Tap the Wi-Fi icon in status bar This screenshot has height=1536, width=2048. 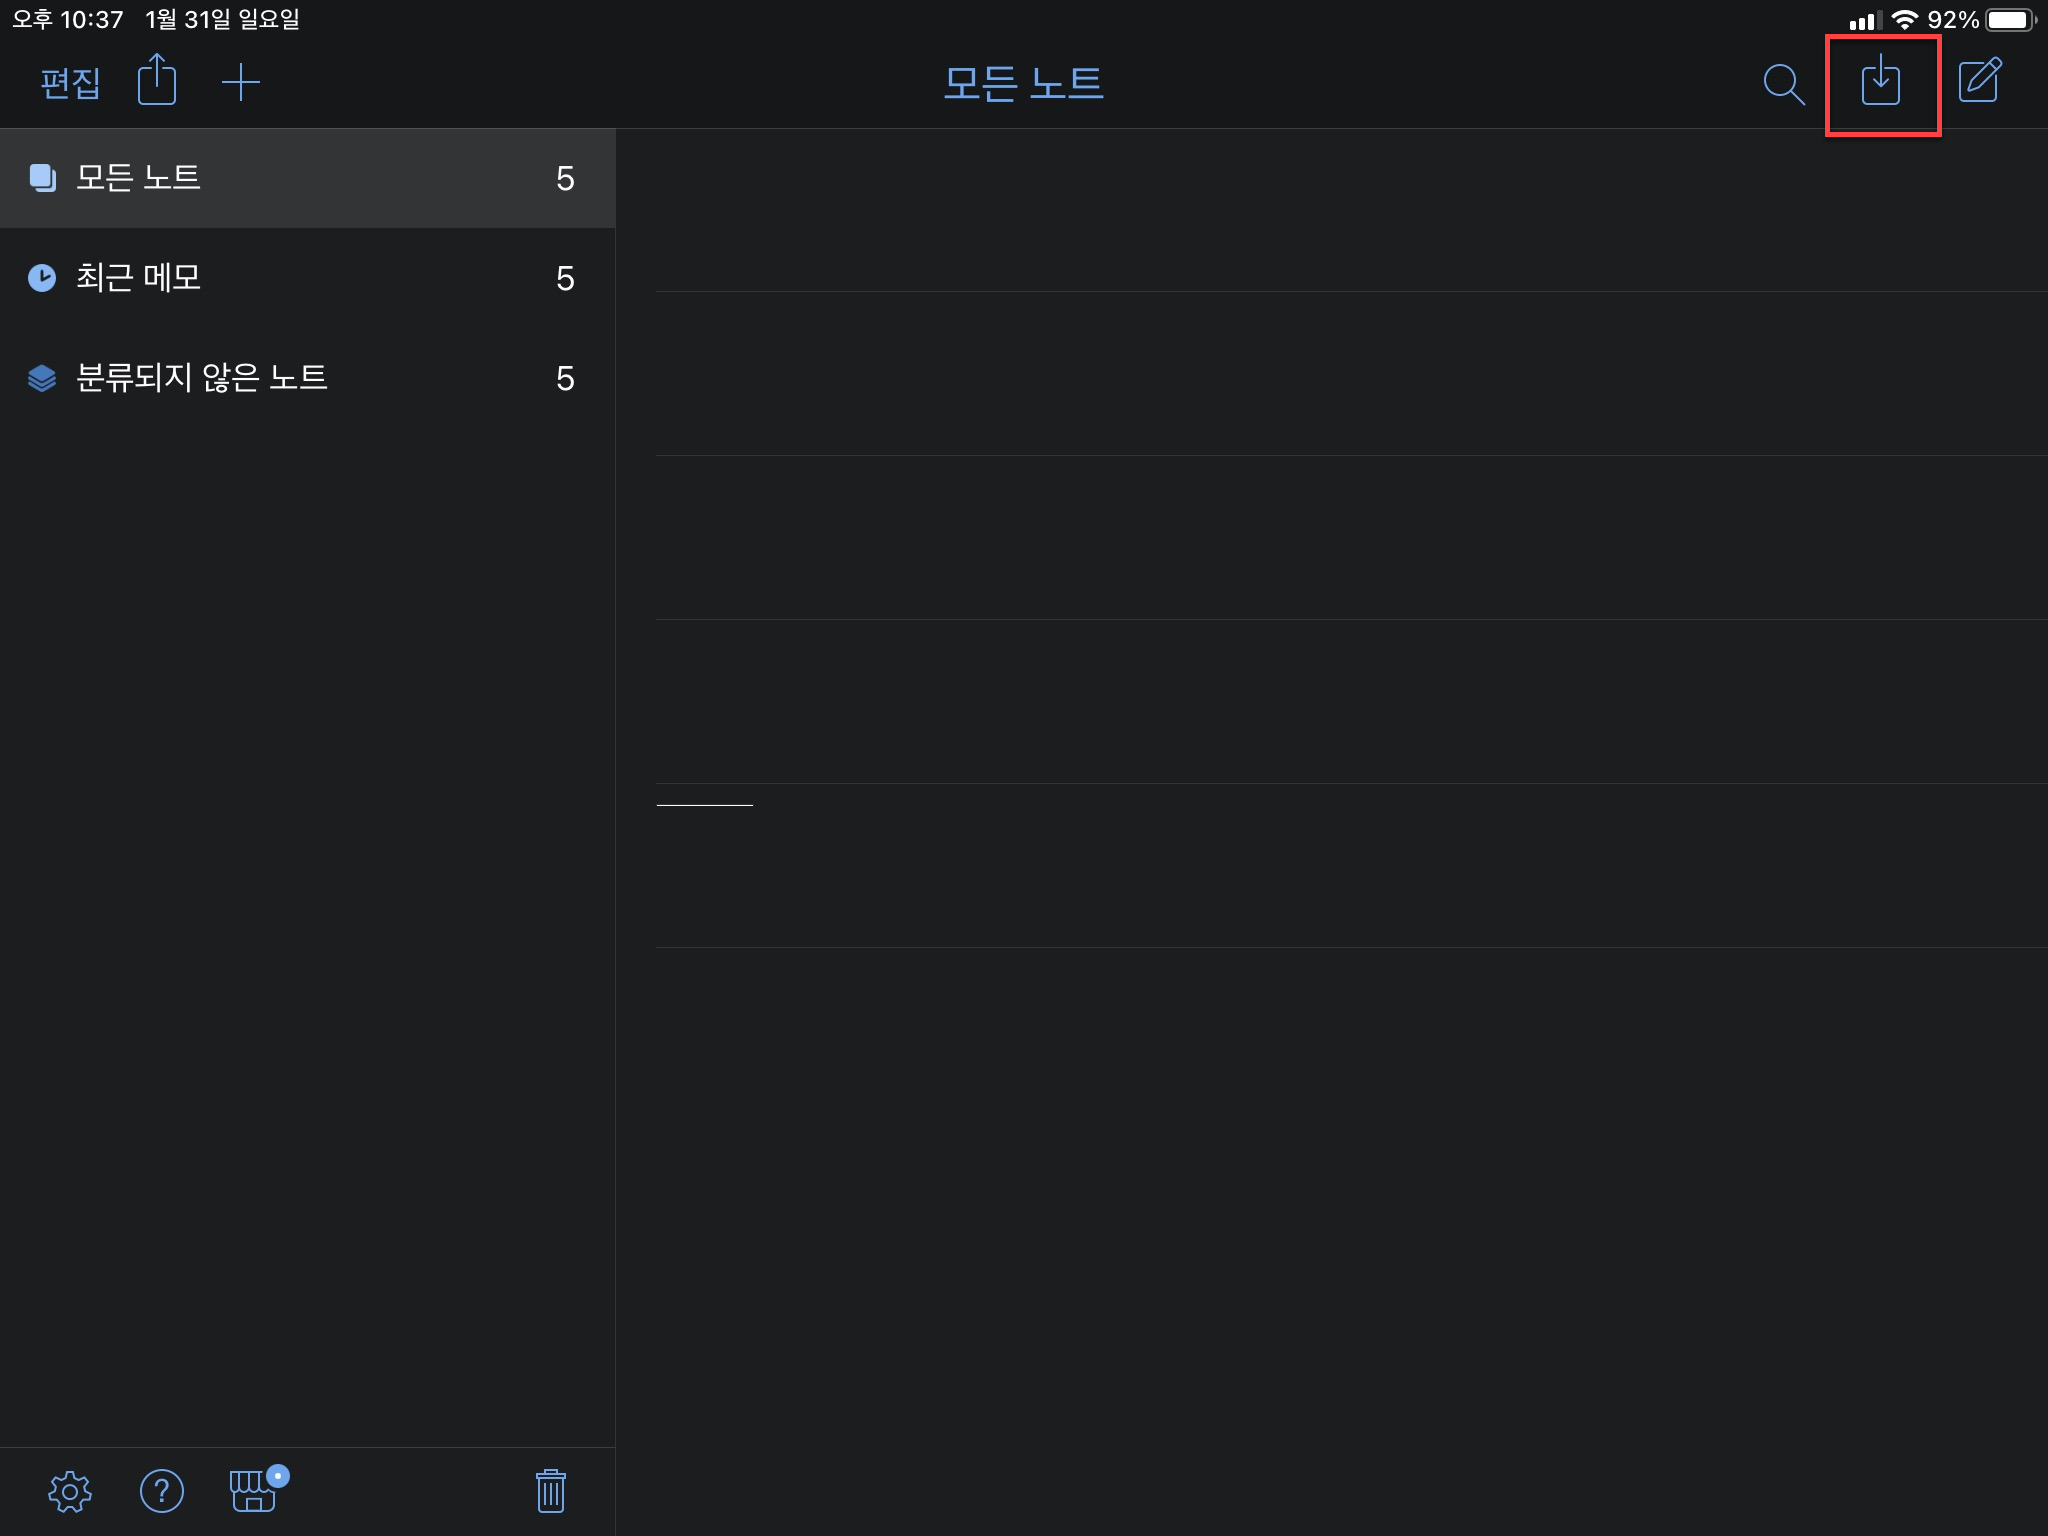[1905, 20]
